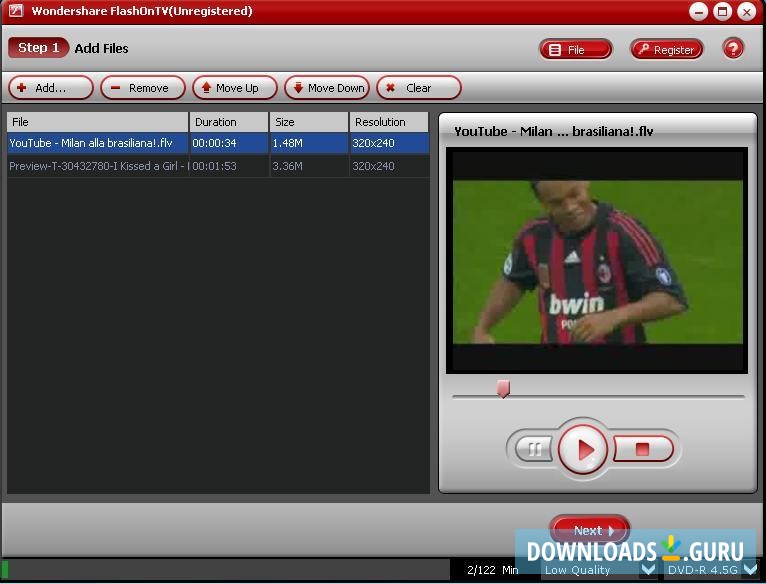Open the Low Quality dropdown
Image resolution: width=766 pixels, height=584 pixels.
[599, 570]
